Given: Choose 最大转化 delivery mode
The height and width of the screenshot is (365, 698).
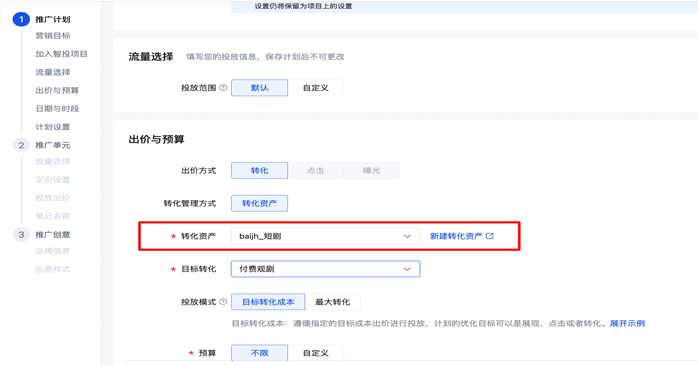Looking at the screenshot, I should click(x=333, y=302).
